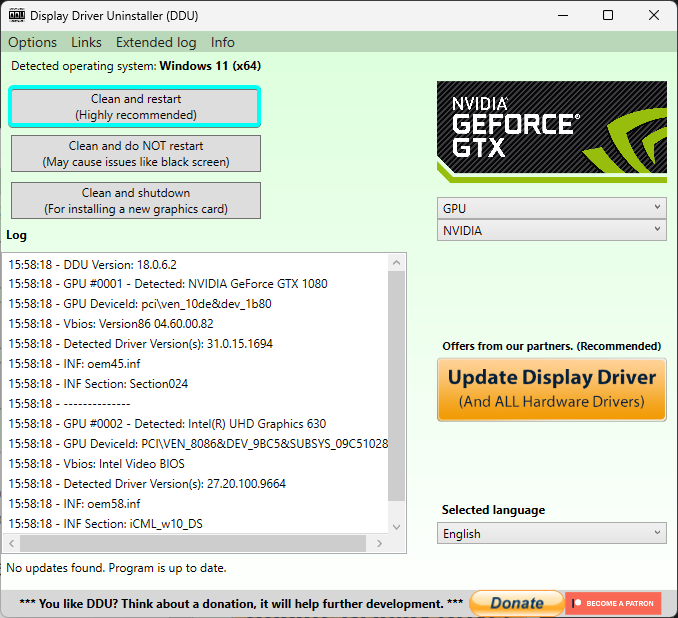Click log line PCI\VEN_8086&DEV_9BC5
678x618 pixels.
tap(198, 444)
